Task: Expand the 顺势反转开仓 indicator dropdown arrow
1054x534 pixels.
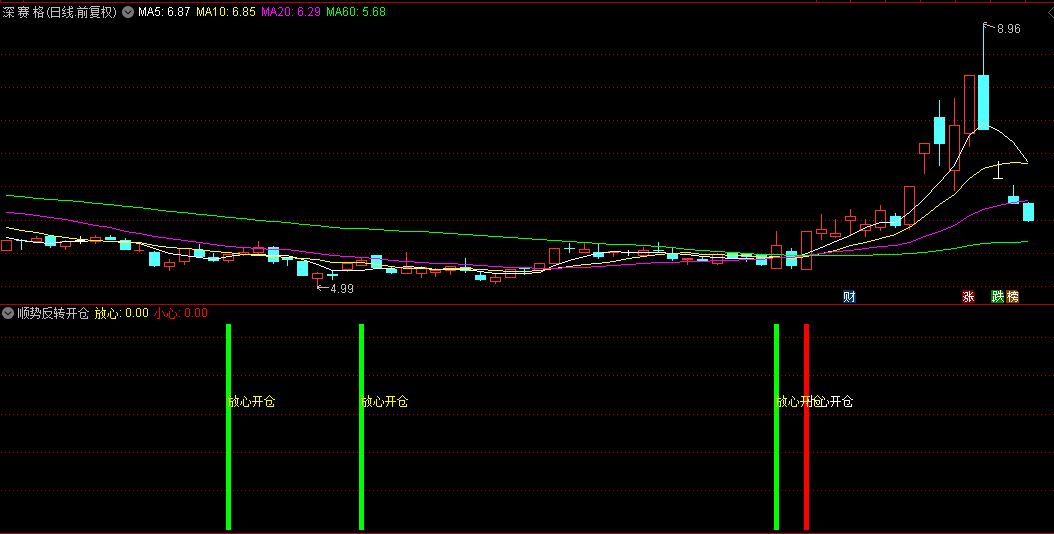Action: tap(8, 313)
